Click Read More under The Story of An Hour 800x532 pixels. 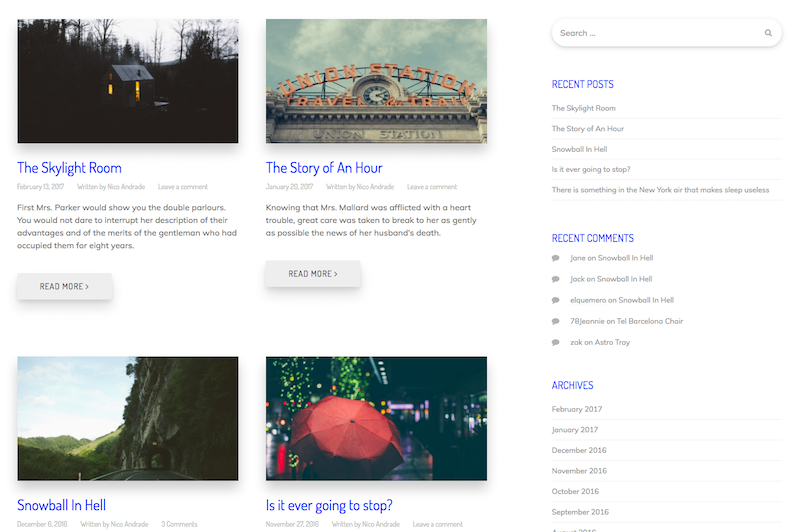[313, 274]
